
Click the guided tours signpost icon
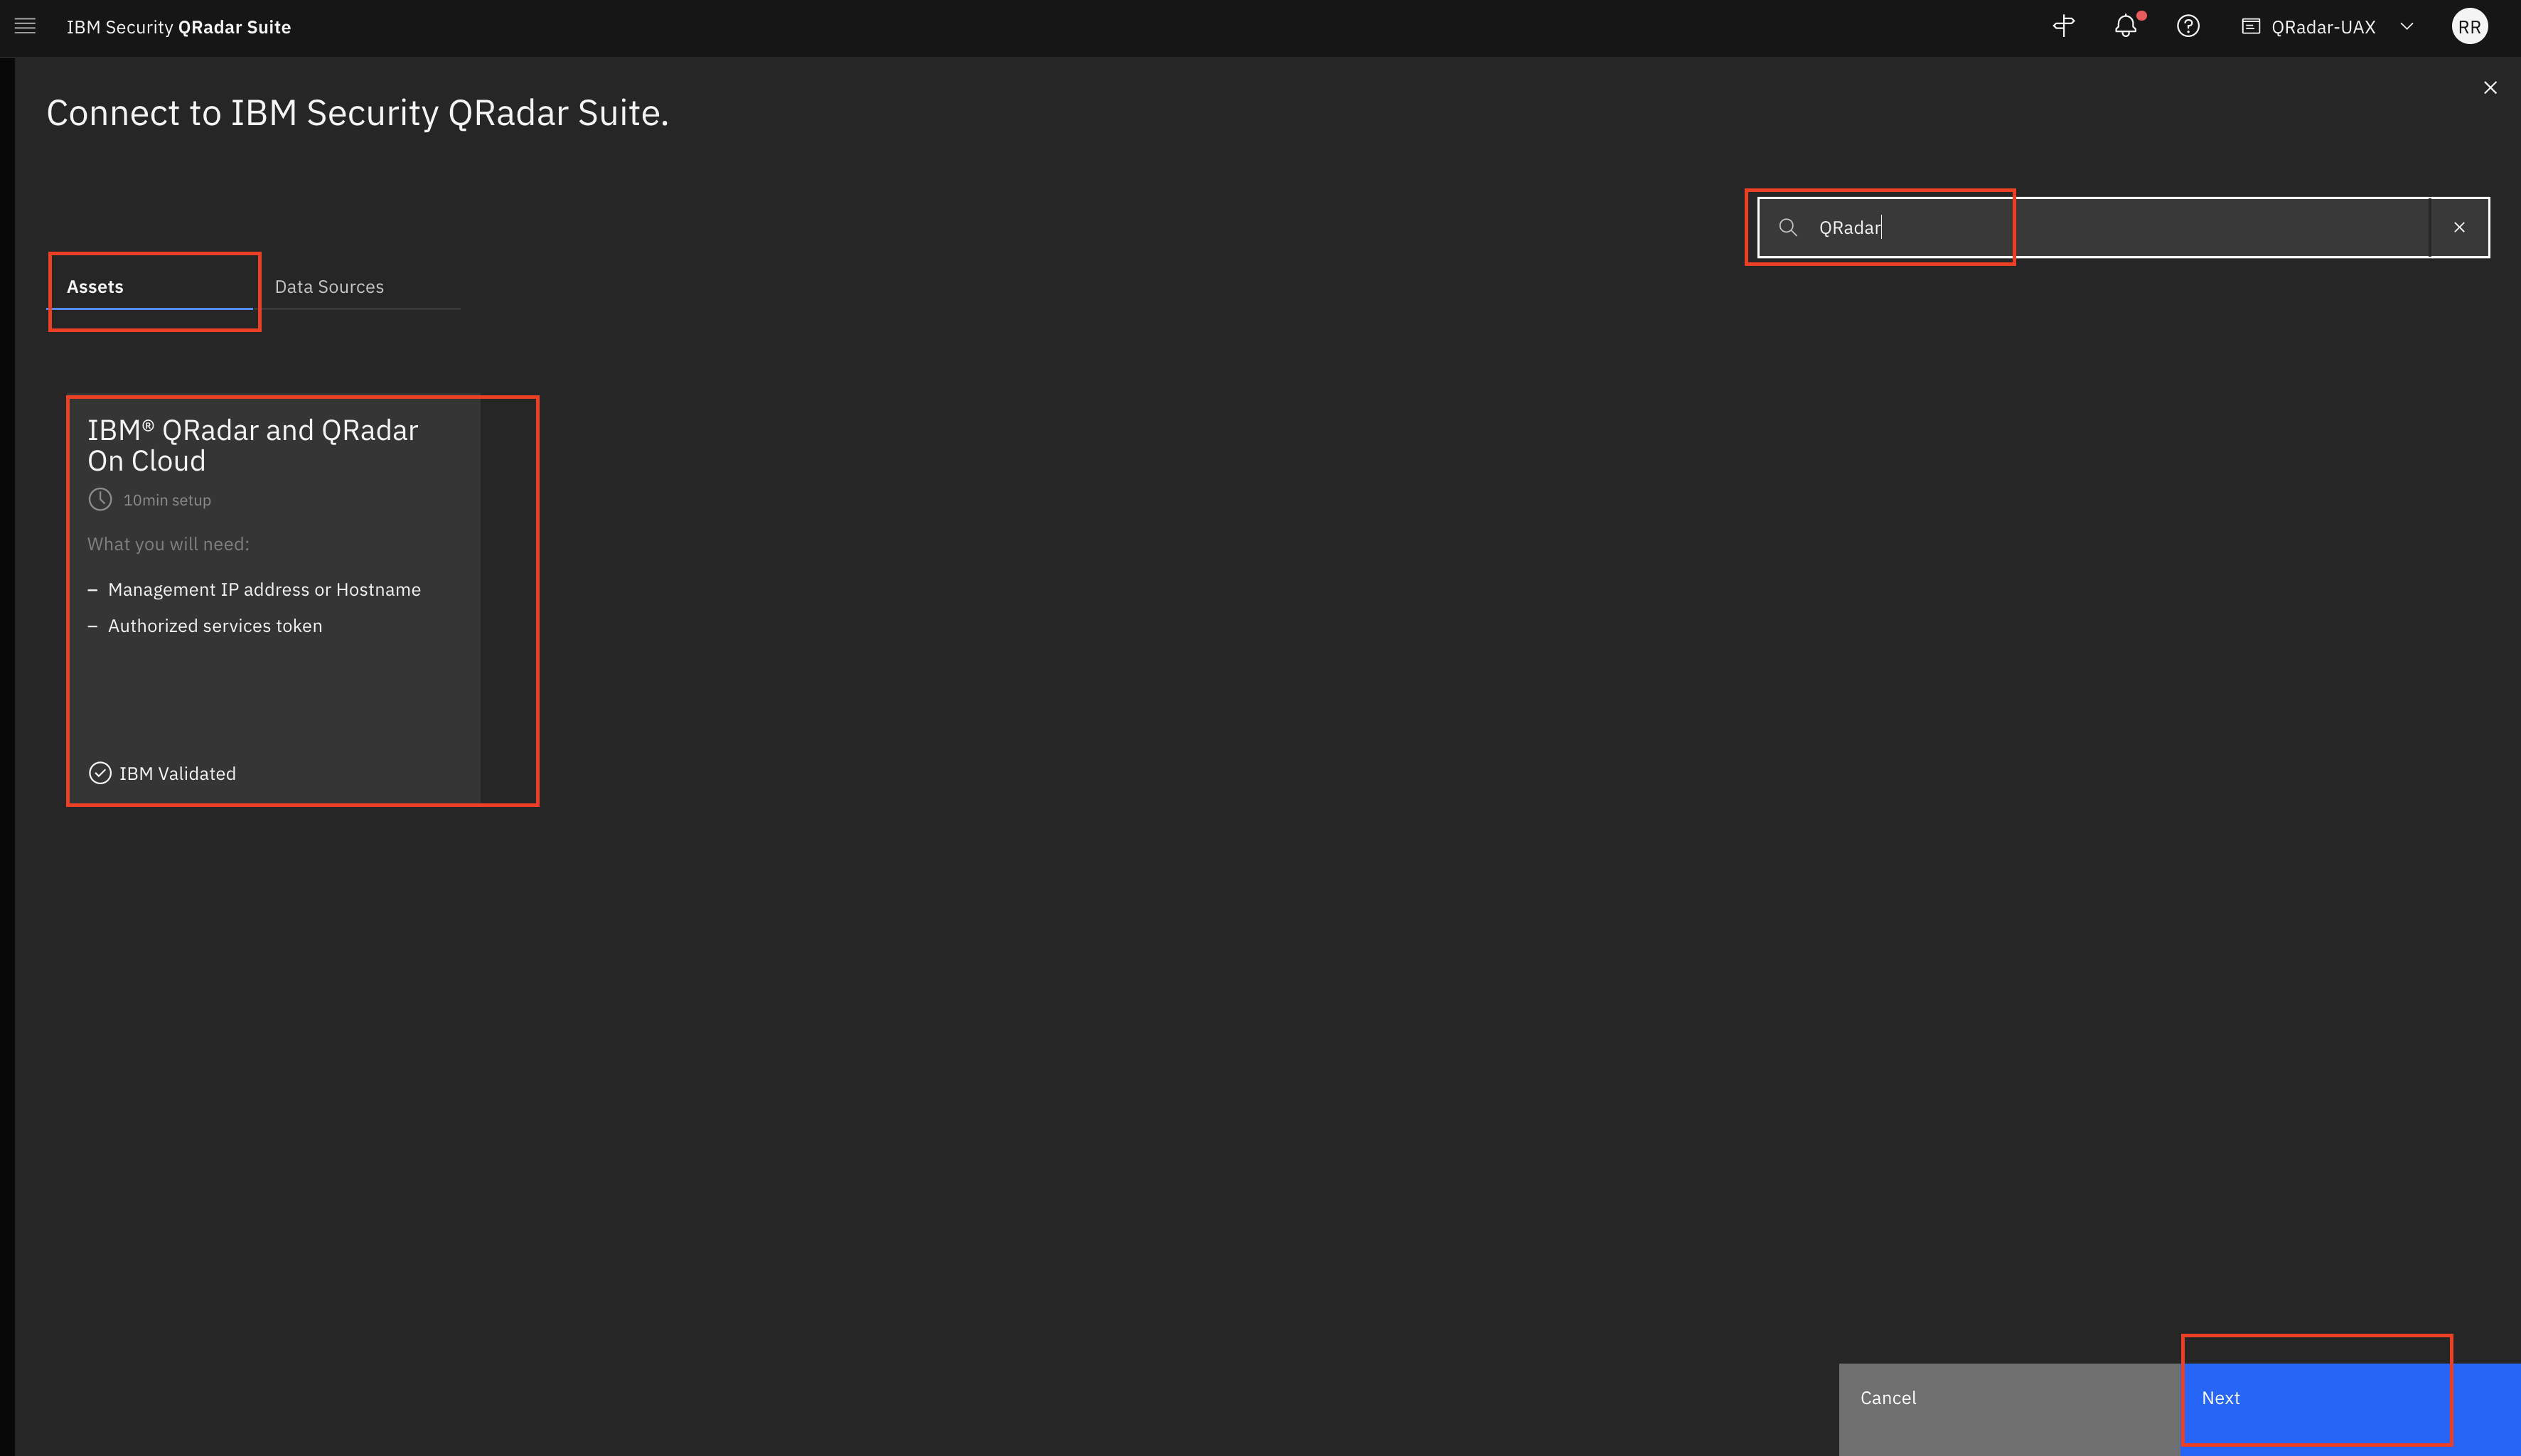click(x=2063, y=26)
